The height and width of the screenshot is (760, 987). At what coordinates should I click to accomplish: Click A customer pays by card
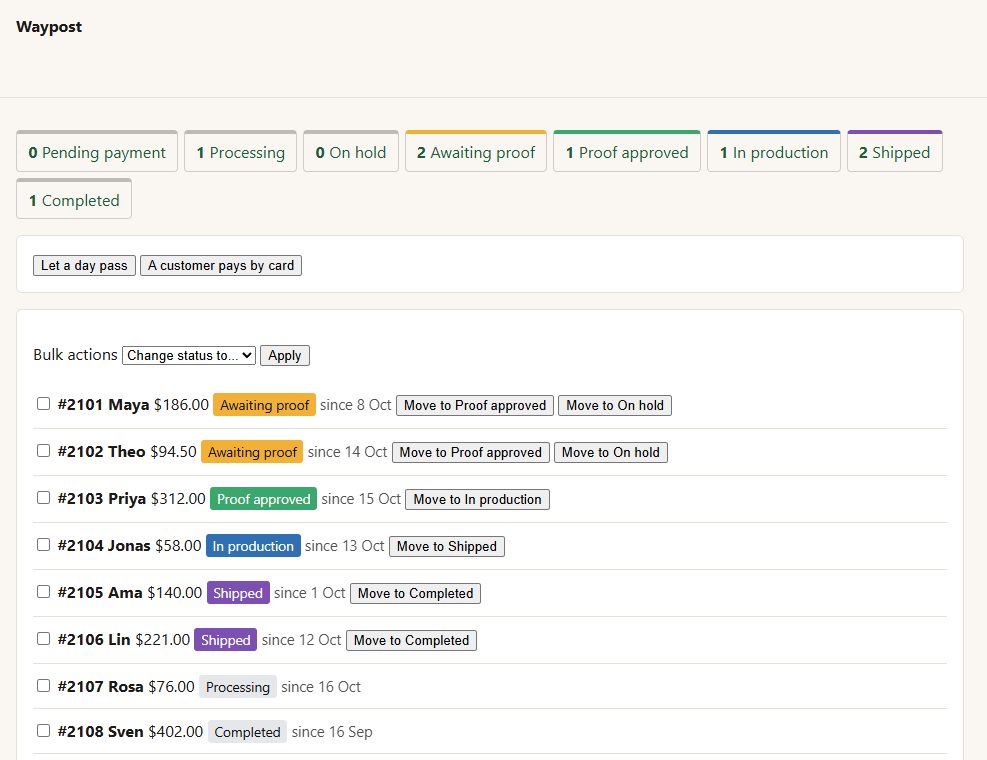point(221,265)
